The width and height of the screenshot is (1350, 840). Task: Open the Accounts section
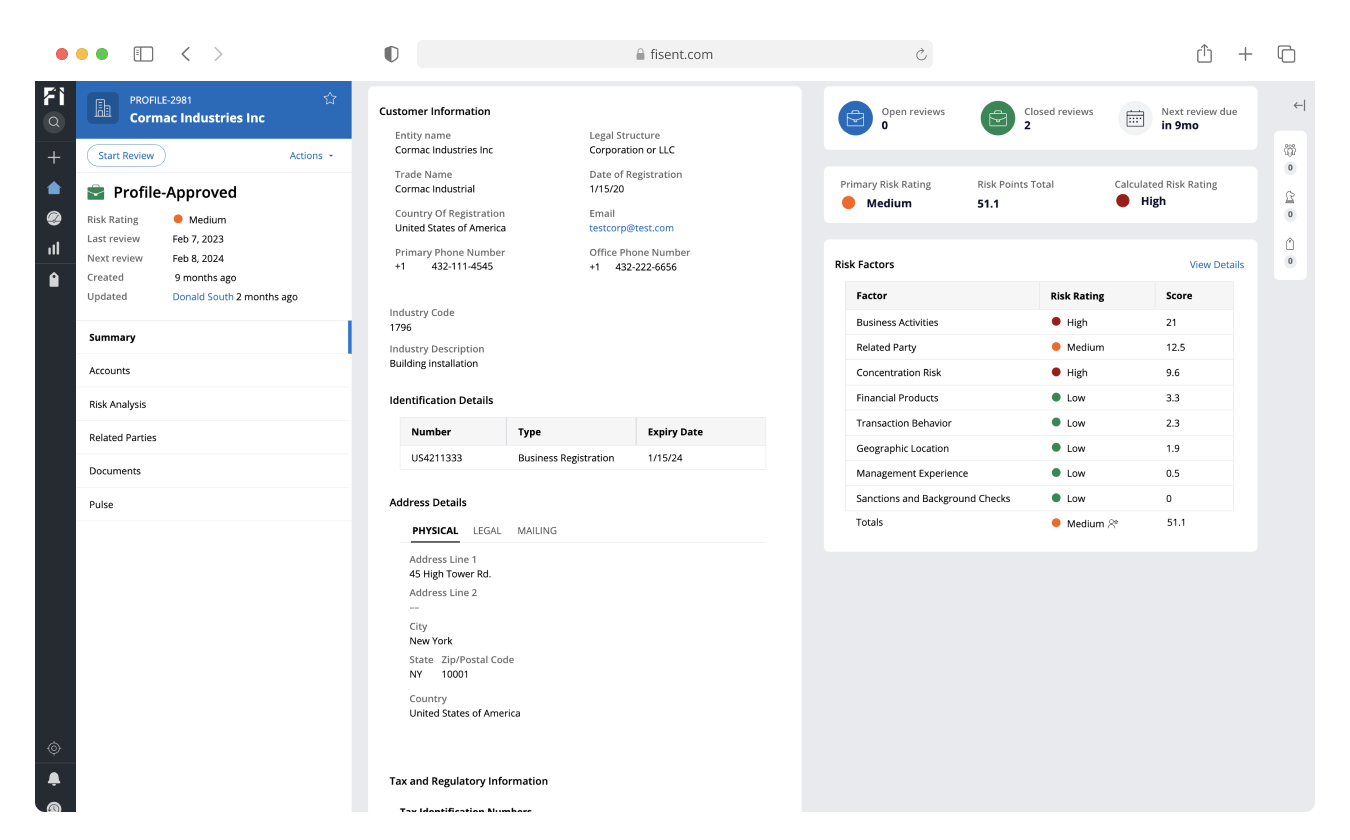pyautogui.click(x=214, y=371)
